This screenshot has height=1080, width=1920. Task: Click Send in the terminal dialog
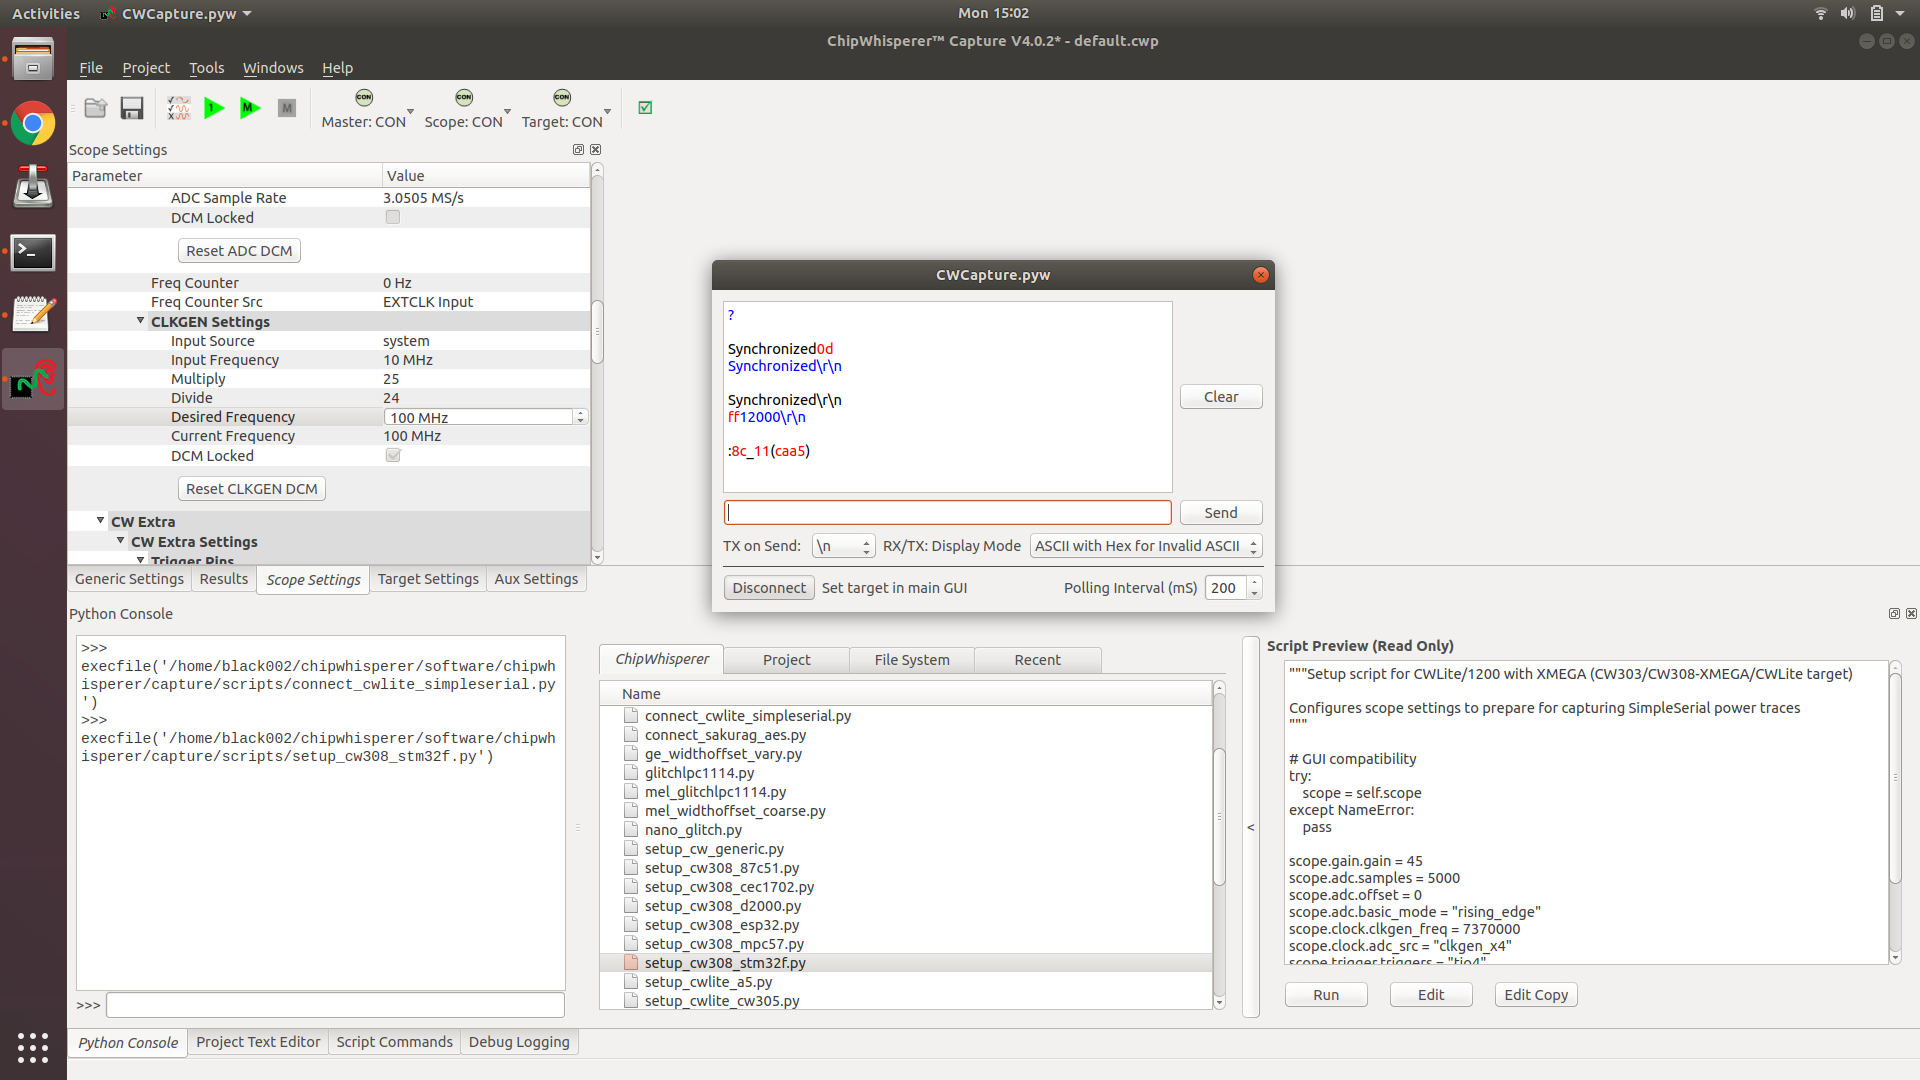[1221, 513]
